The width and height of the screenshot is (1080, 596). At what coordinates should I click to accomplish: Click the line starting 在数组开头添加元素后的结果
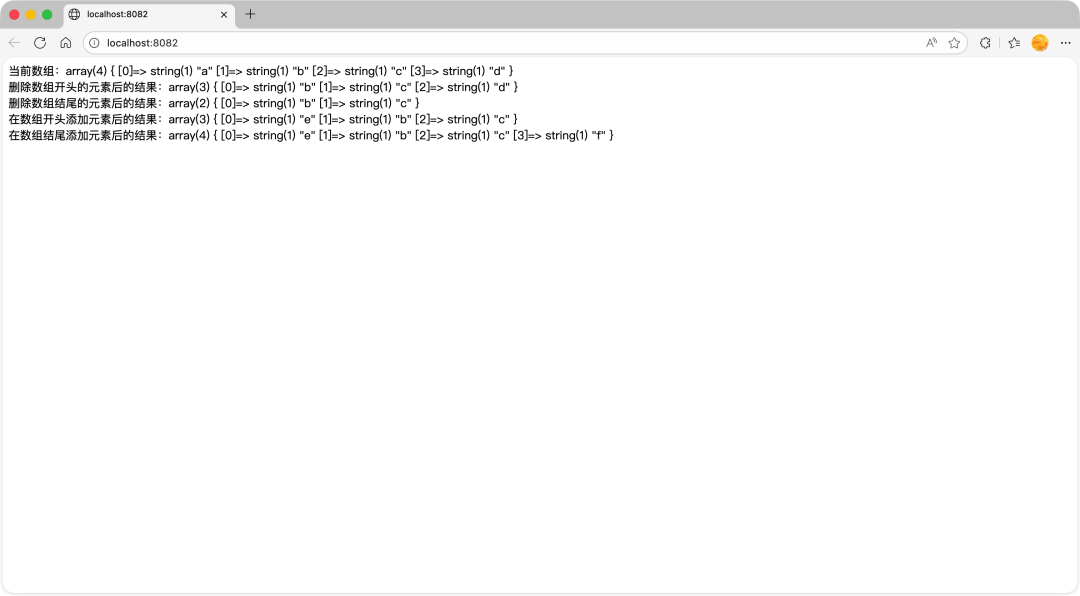tap(263, 119)
